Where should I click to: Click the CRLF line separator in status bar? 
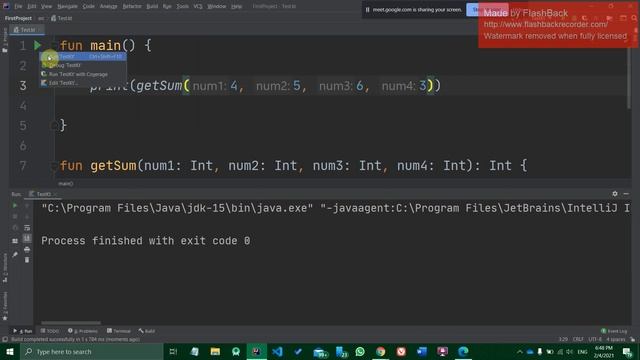click(x=578, y=340)
